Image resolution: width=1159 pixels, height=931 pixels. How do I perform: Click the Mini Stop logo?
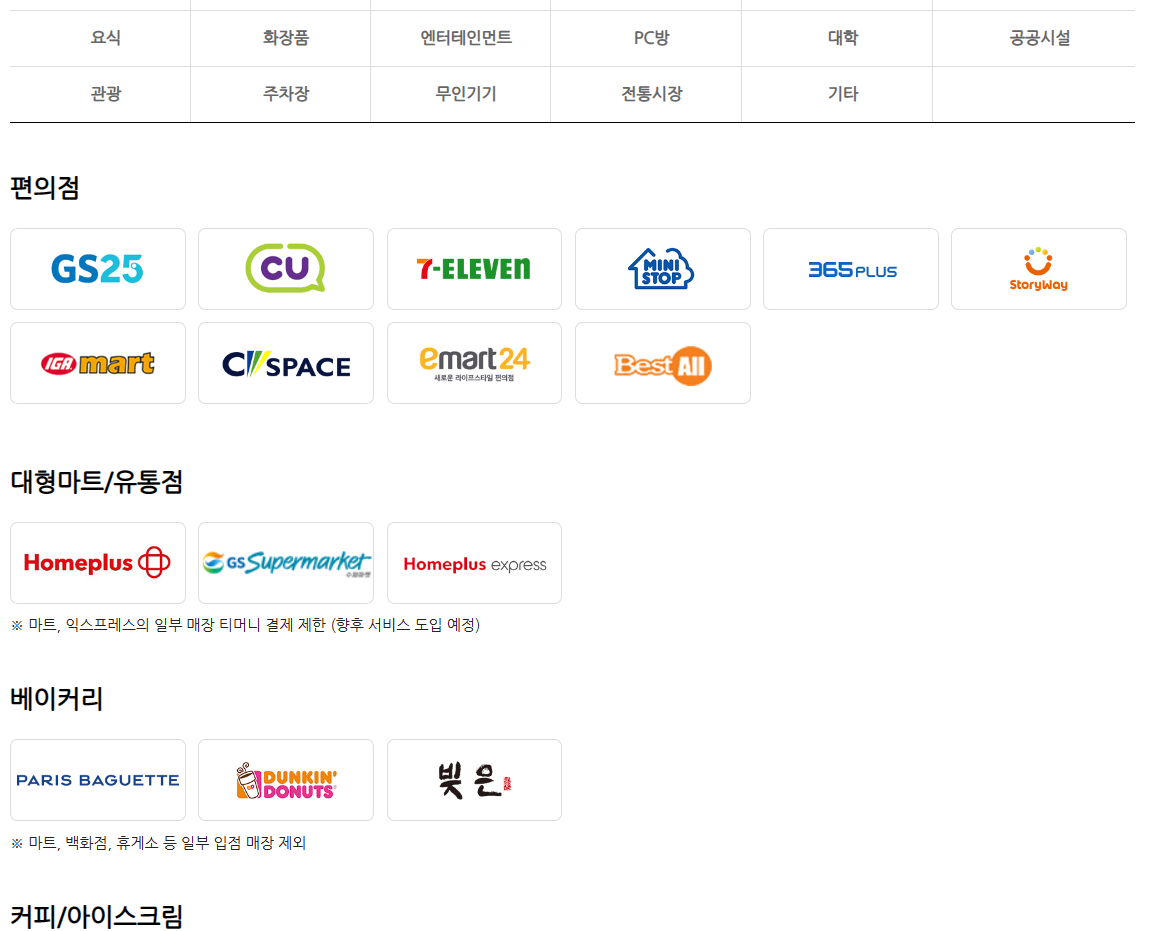[663, 269]
